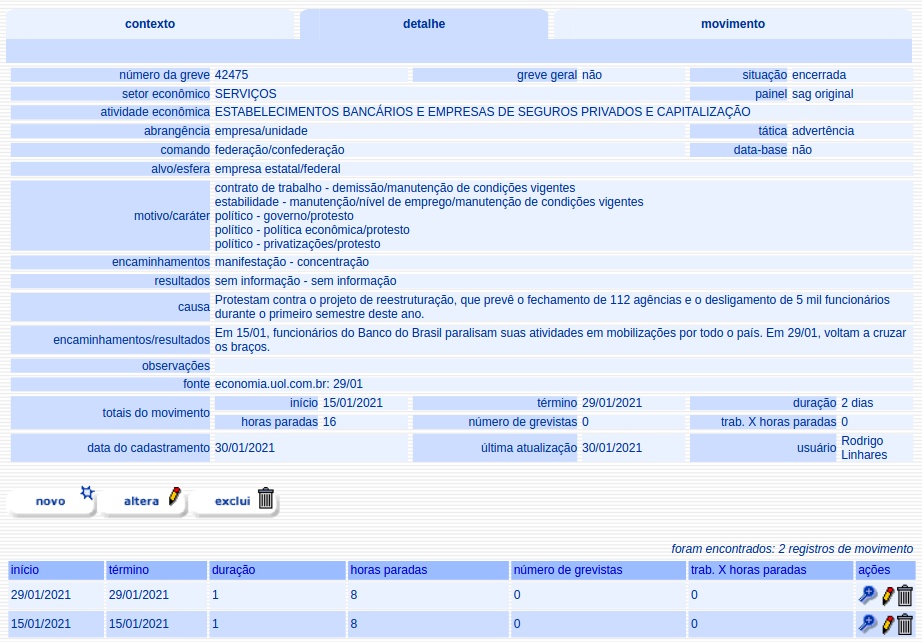Delete the 29/01/2021 movement row with the trash icon
Viewport: 922px width, 642px height.
point(905,596)
